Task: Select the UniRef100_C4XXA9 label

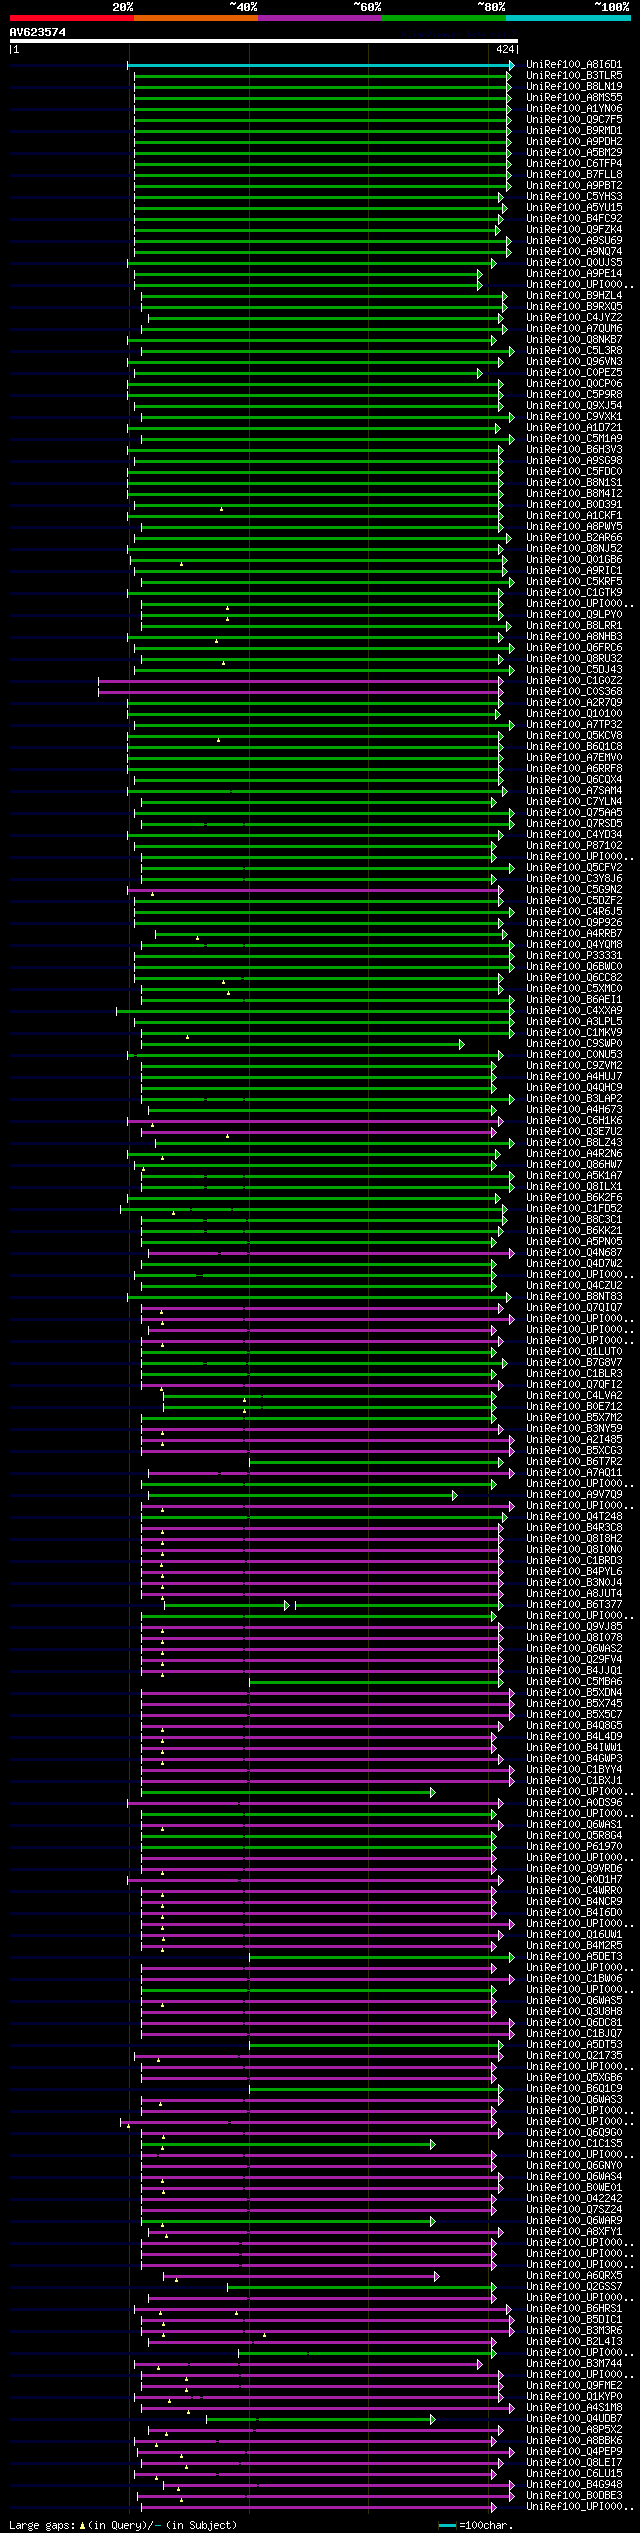Action: (574, 1011)
